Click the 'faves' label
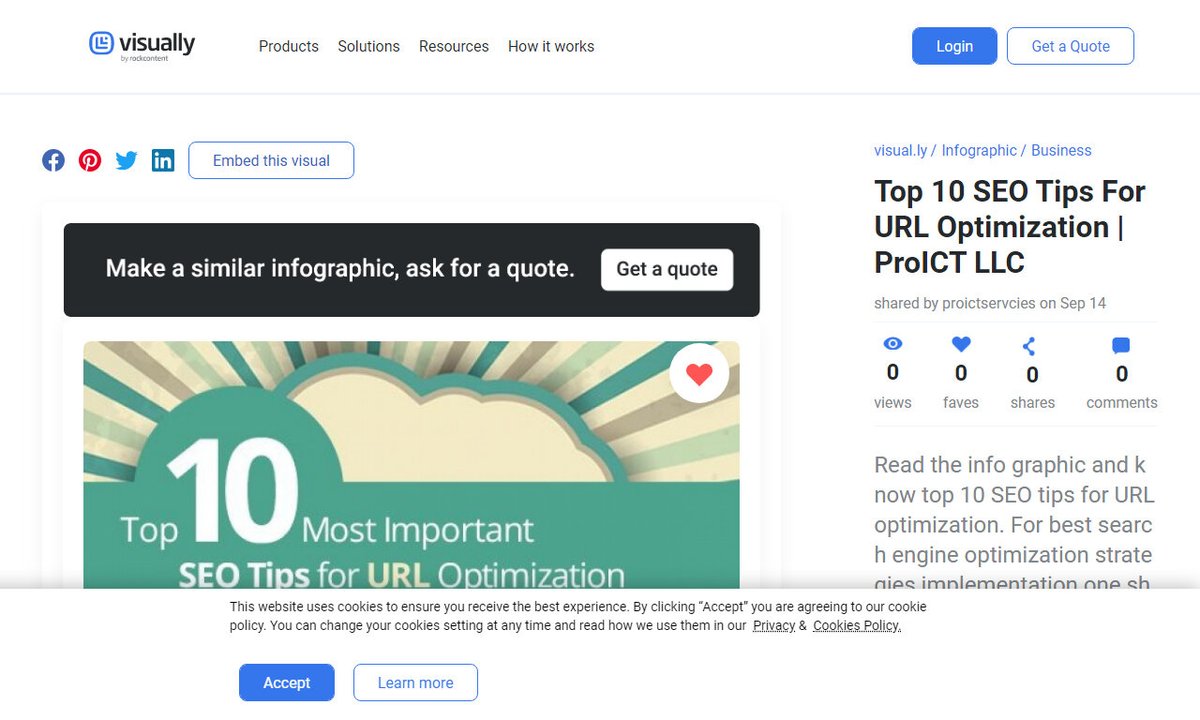This screenshot has height=720, width=1200. (961, 403)
